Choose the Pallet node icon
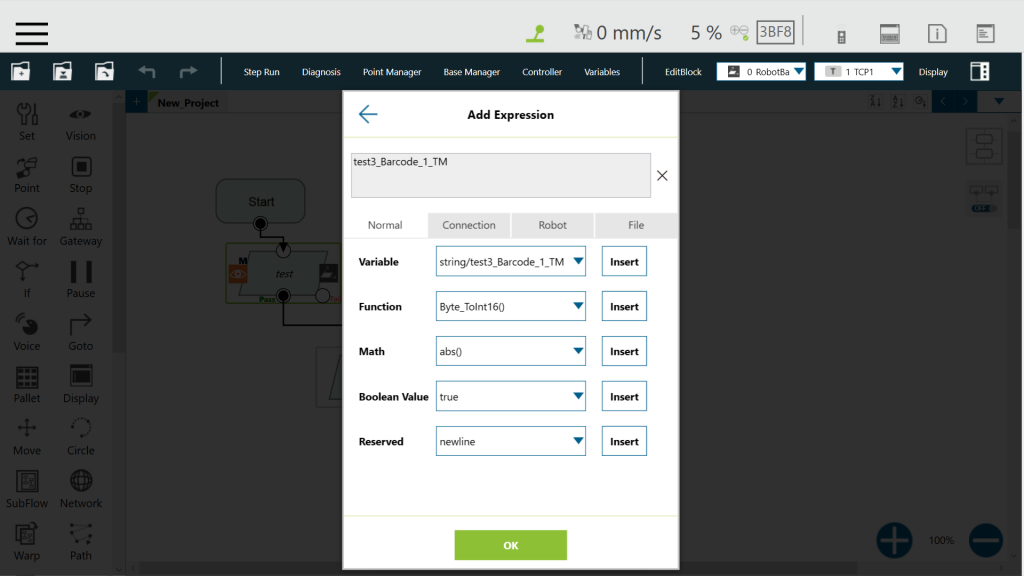This screenshot has width=1024, height=576. pos(27,377)
